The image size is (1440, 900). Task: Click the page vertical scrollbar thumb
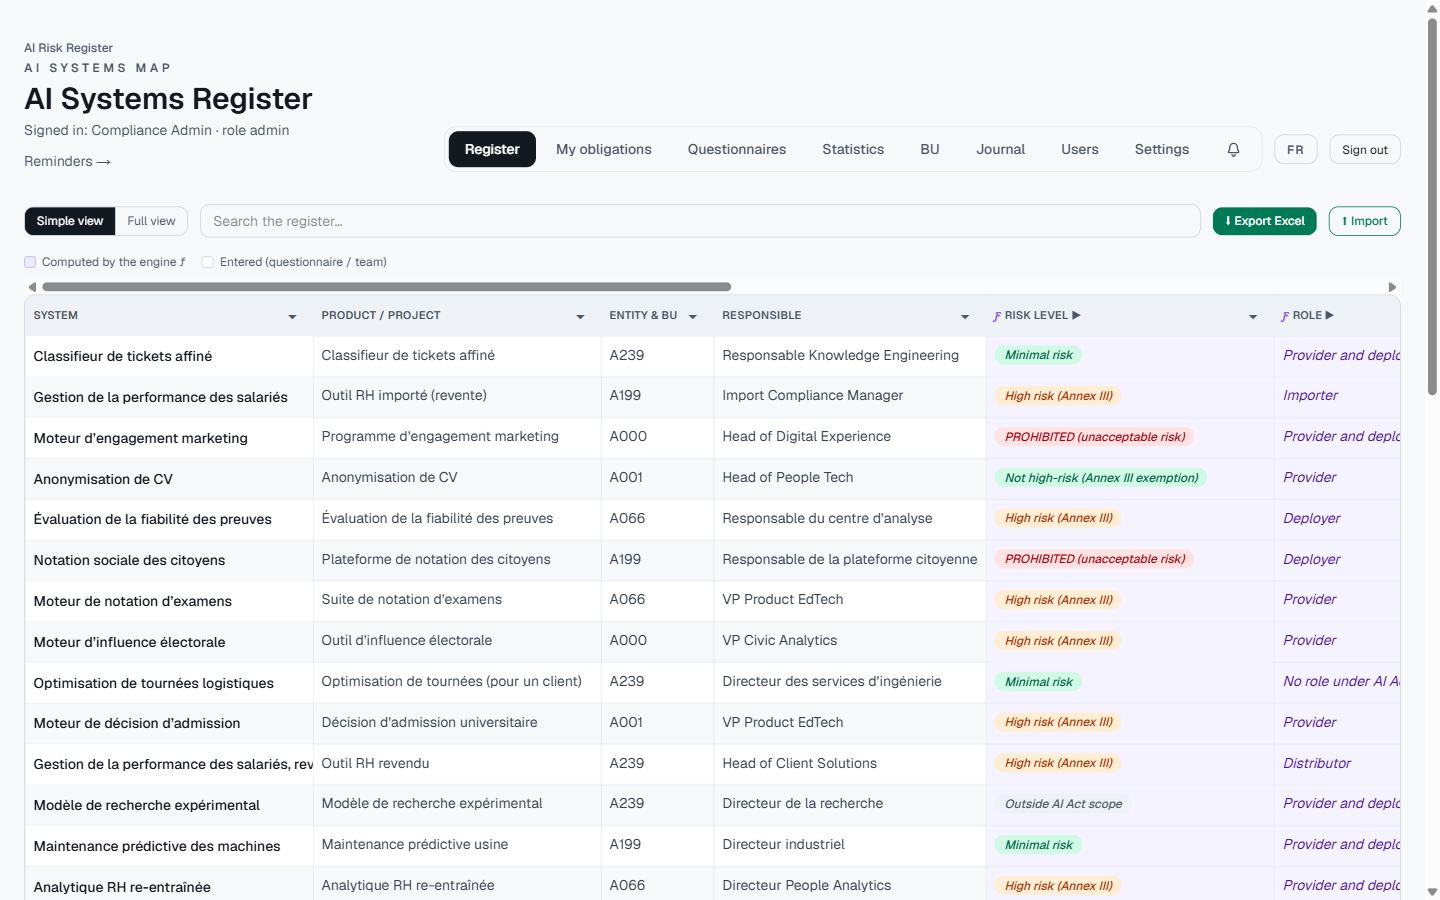pyautogui.click(x=1432, y=205)
